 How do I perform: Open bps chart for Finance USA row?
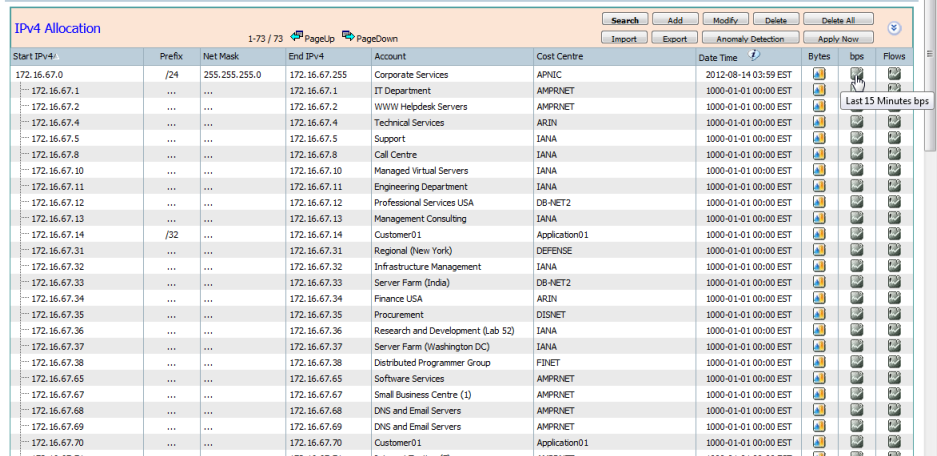[x=856, y=298]
